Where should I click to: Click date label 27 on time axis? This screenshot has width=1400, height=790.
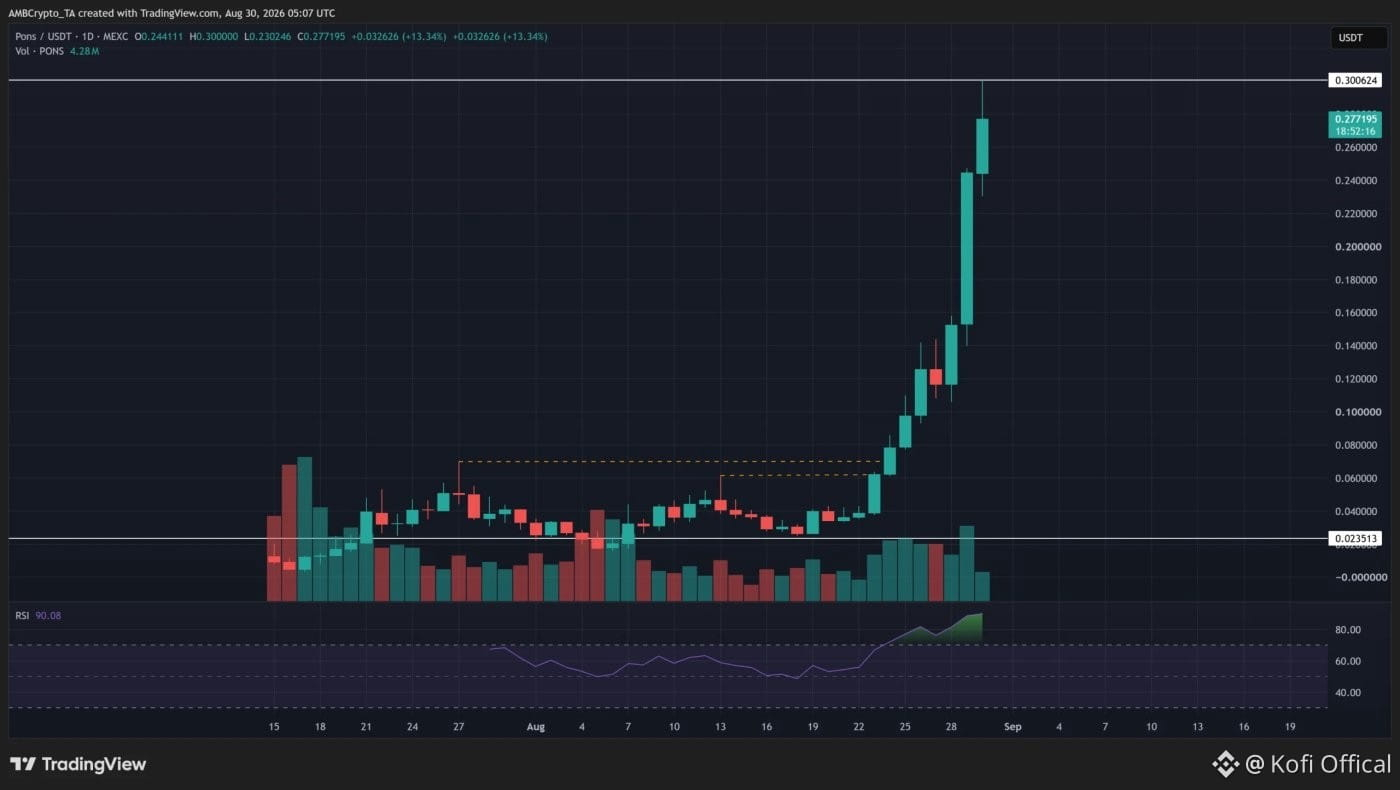[x=458, y=726]
